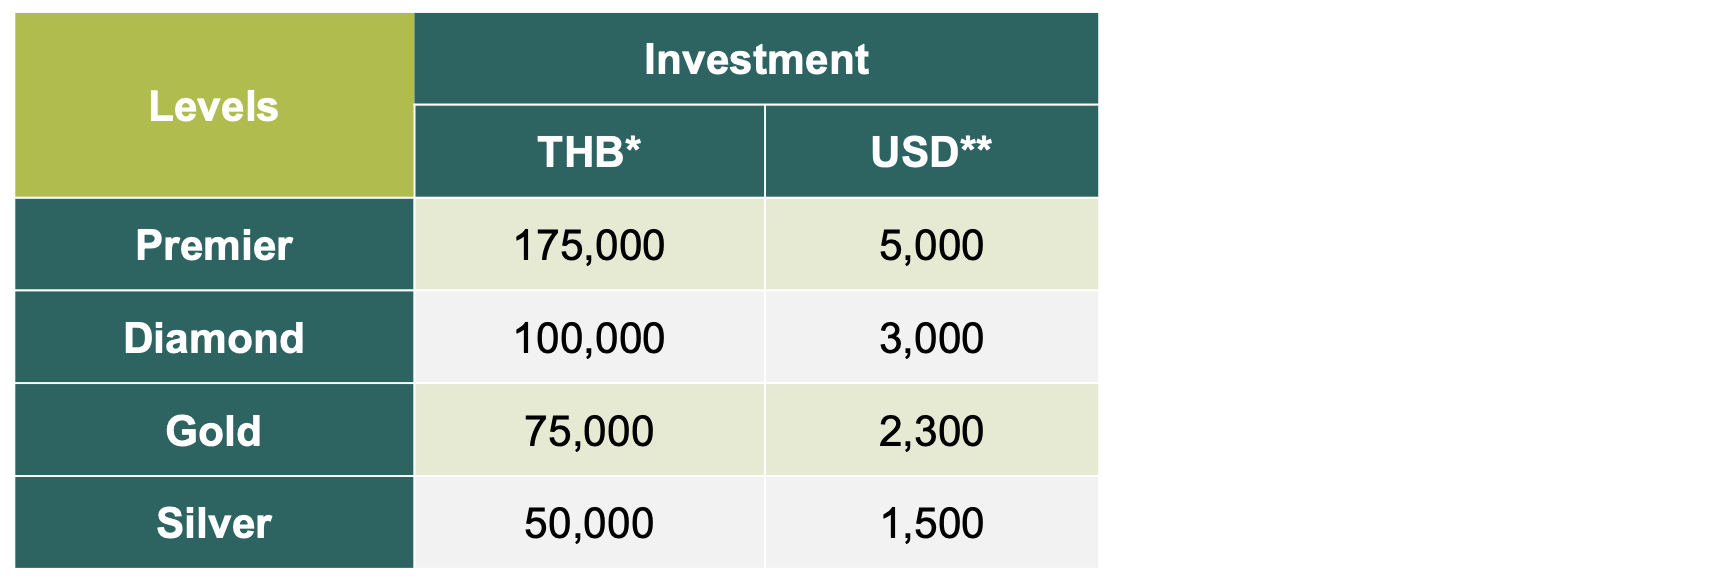Click the double asterisk after USD
1718x580 pixels.
(976, 145)
